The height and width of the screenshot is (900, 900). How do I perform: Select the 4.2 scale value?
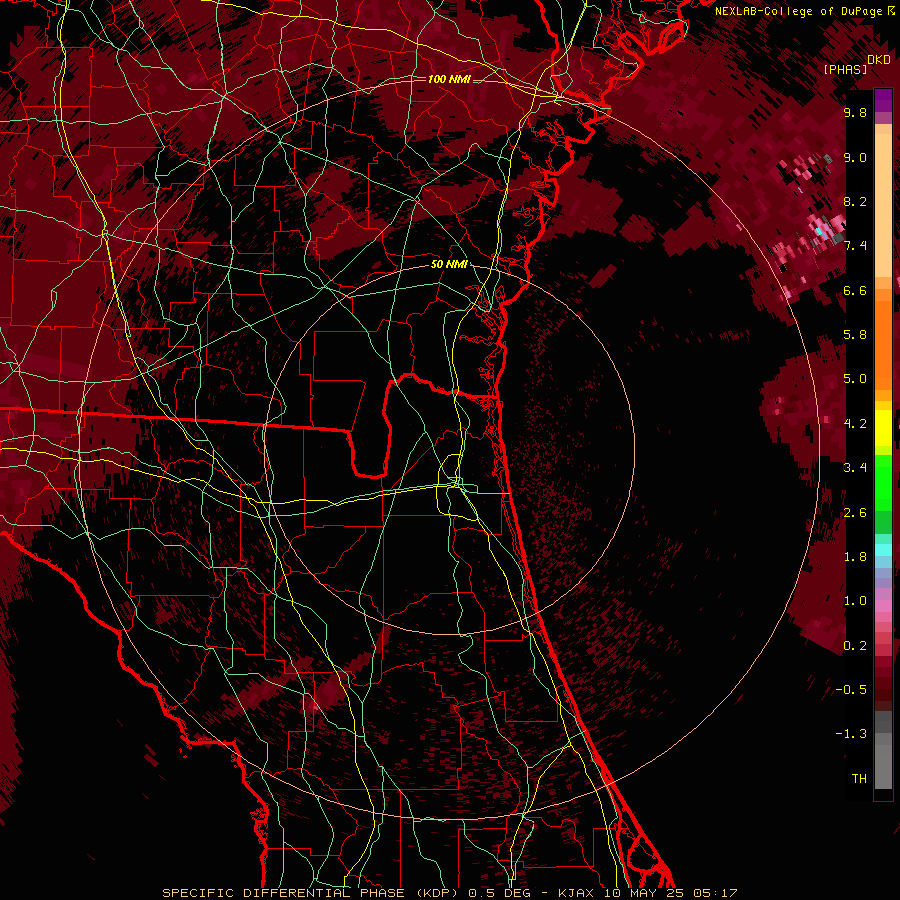tap(855, 424)
